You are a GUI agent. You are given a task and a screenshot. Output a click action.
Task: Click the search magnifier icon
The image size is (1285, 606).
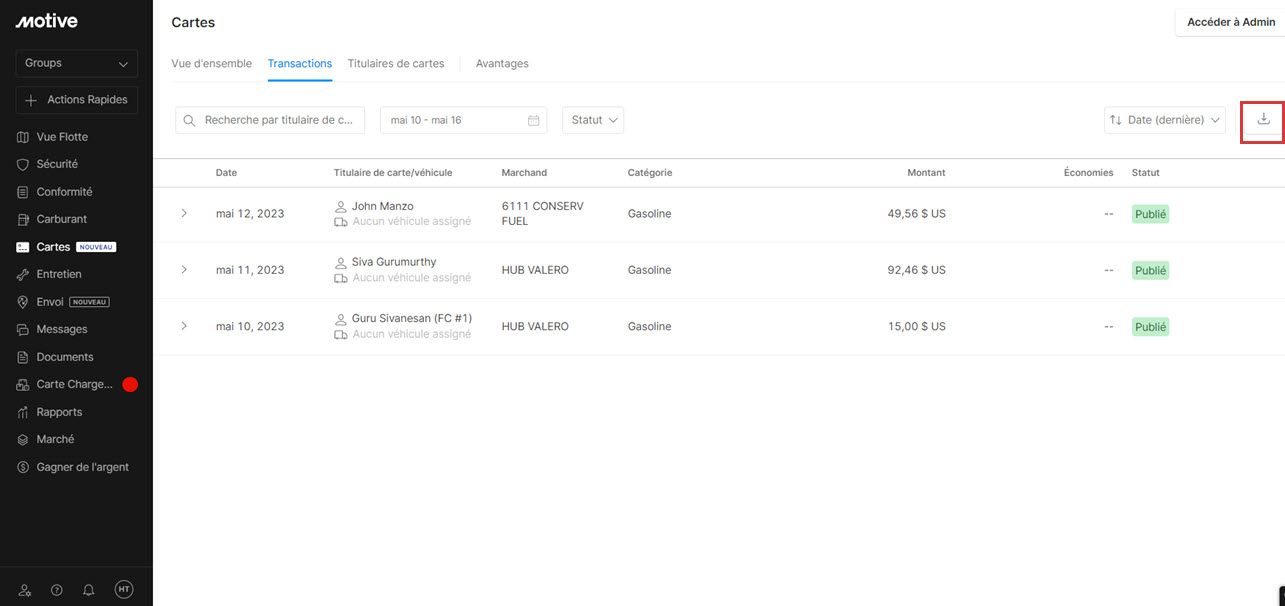tap(189, 120)
